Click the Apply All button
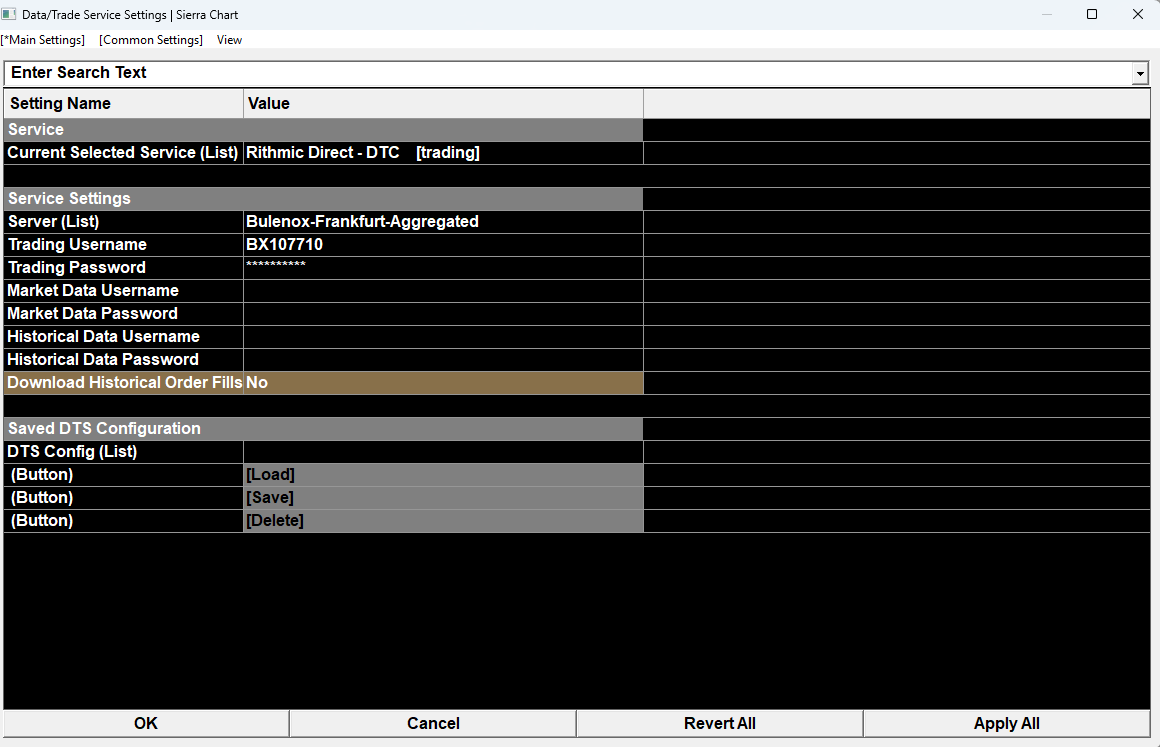Image resolution: width=1160 pixels, height=747 pixels. tap(1006, 723)
